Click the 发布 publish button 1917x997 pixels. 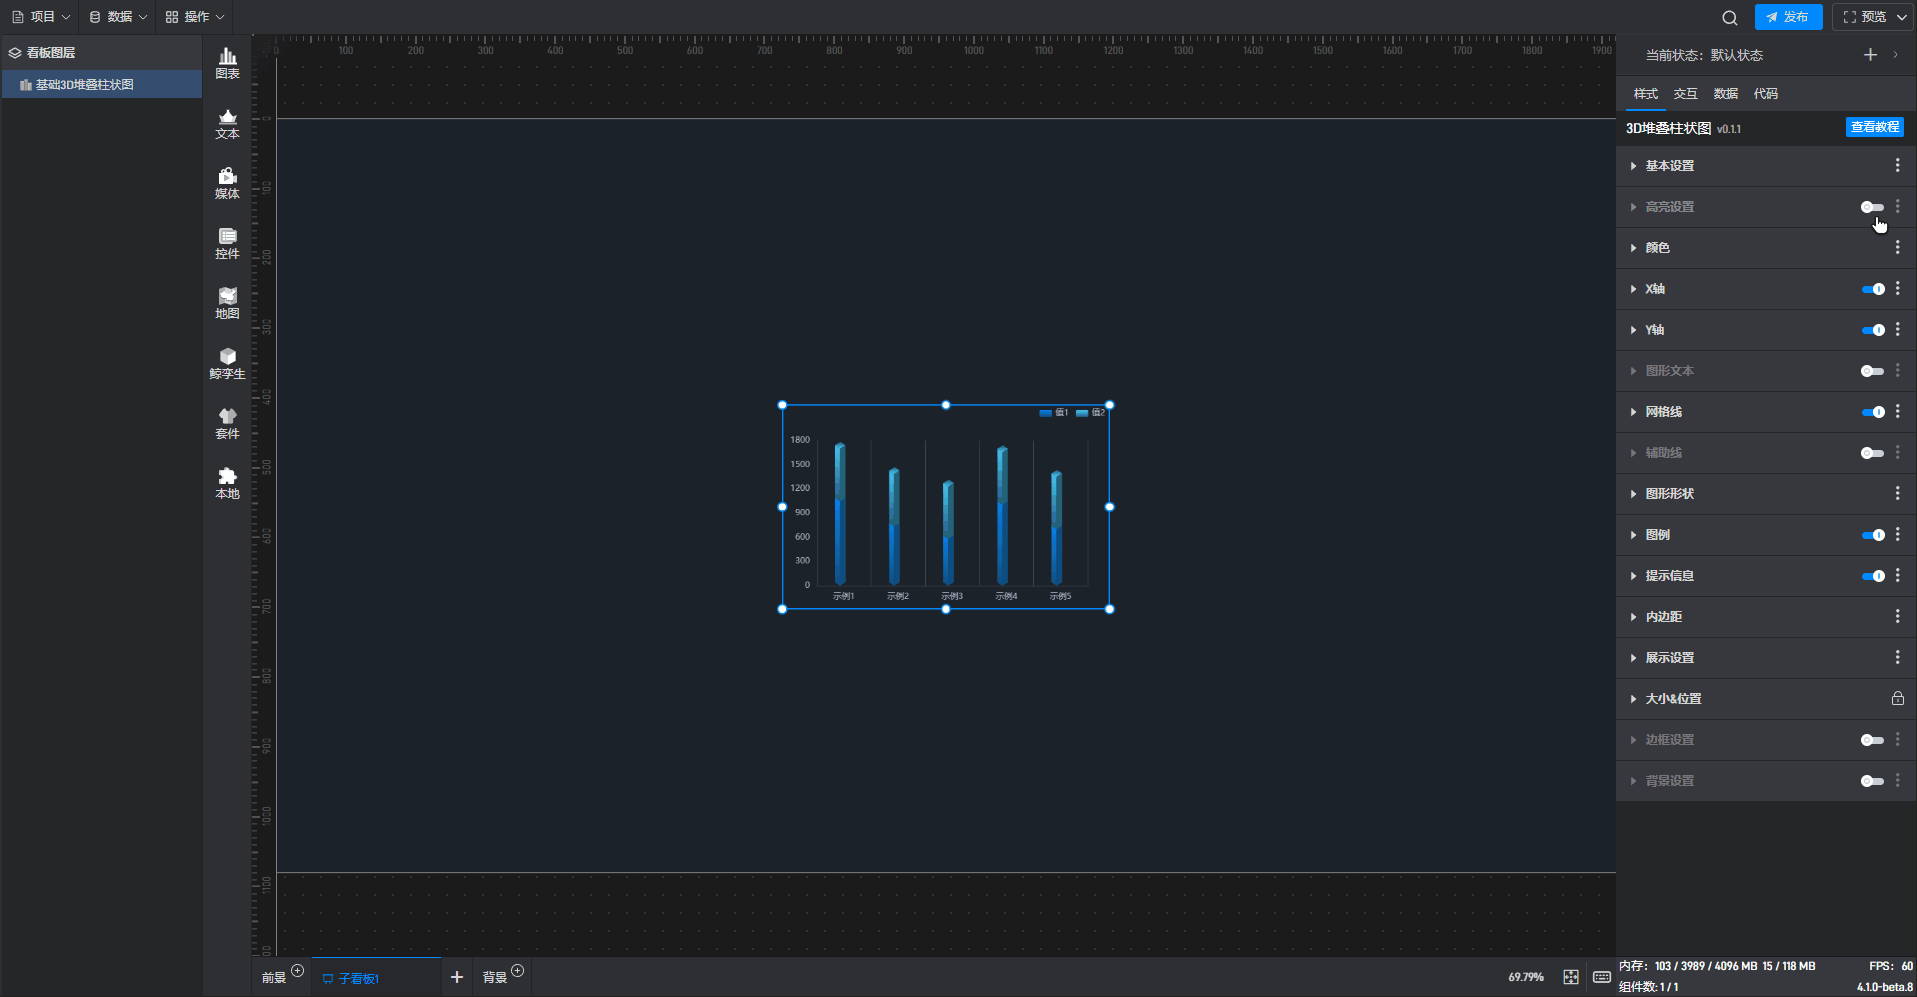coord(1788,17)
